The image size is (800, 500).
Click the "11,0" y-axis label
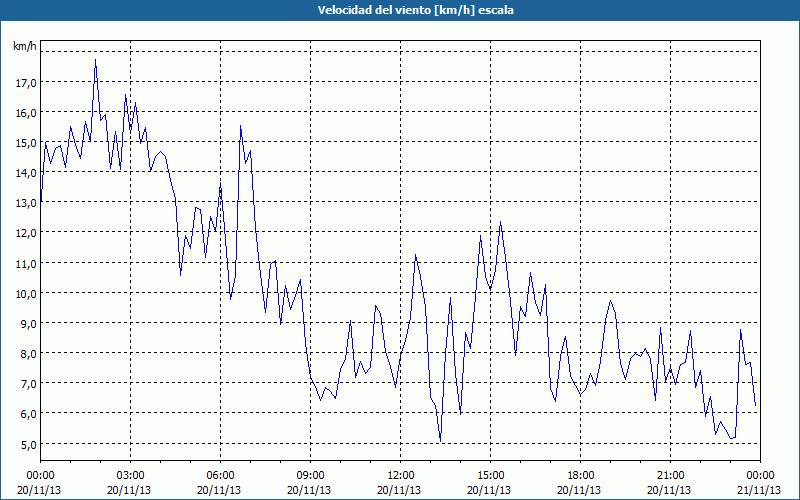(26, 264)
